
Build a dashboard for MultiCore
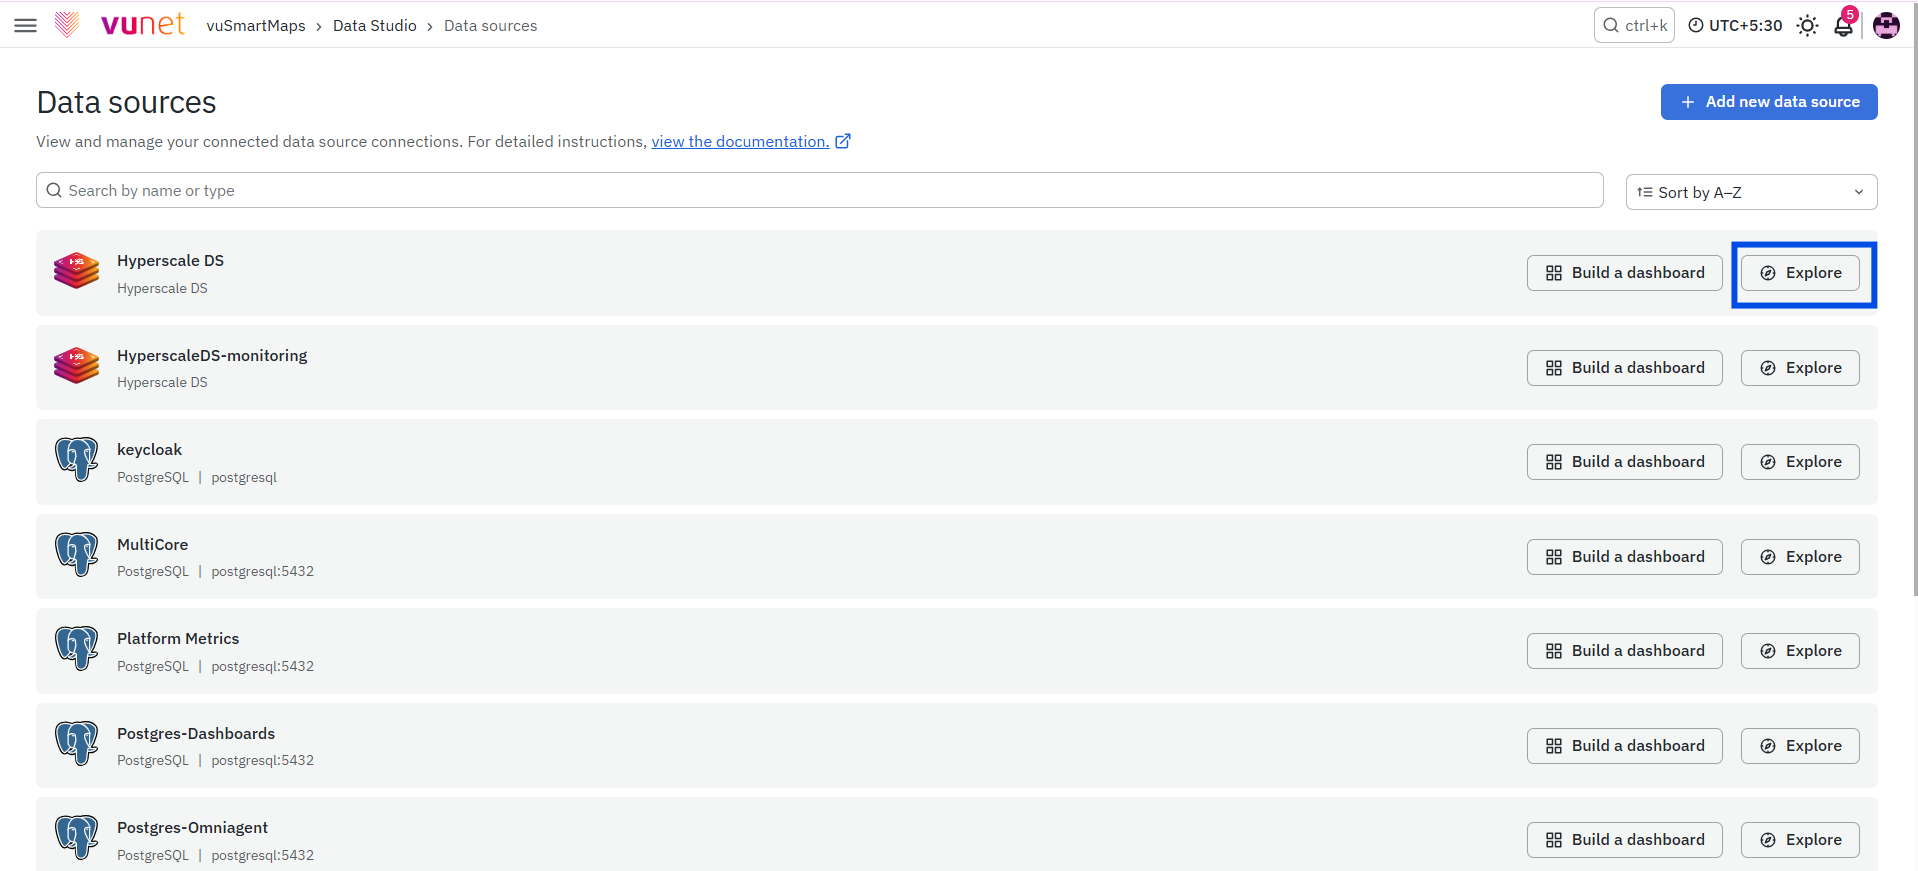(1624, 557)
